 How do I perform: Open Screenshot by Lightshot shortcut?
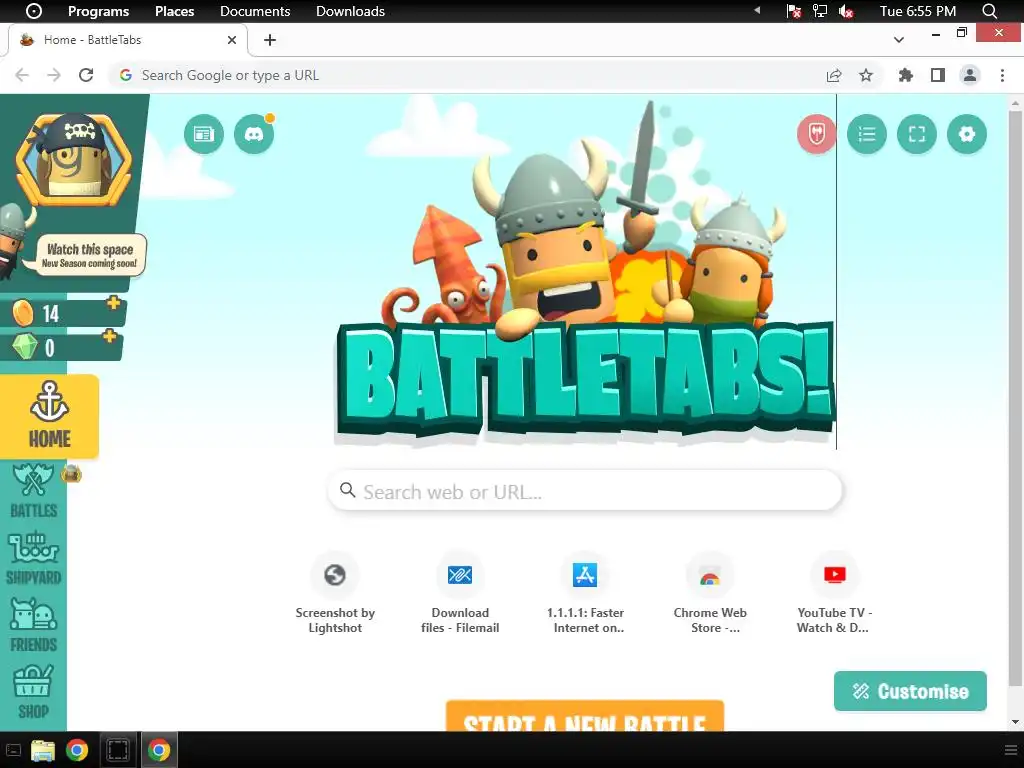click(x=335, y=593)
